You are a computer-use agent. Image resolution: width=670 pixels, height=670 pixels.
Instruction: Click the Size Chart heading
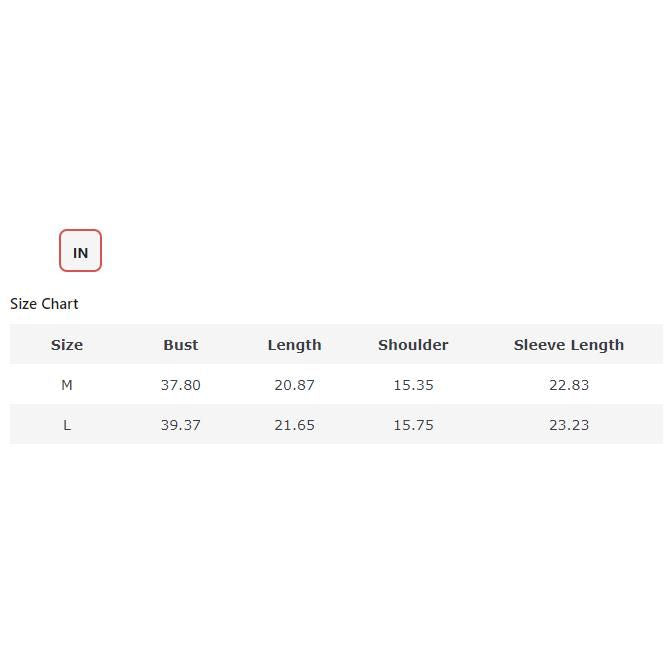point(44,304)
